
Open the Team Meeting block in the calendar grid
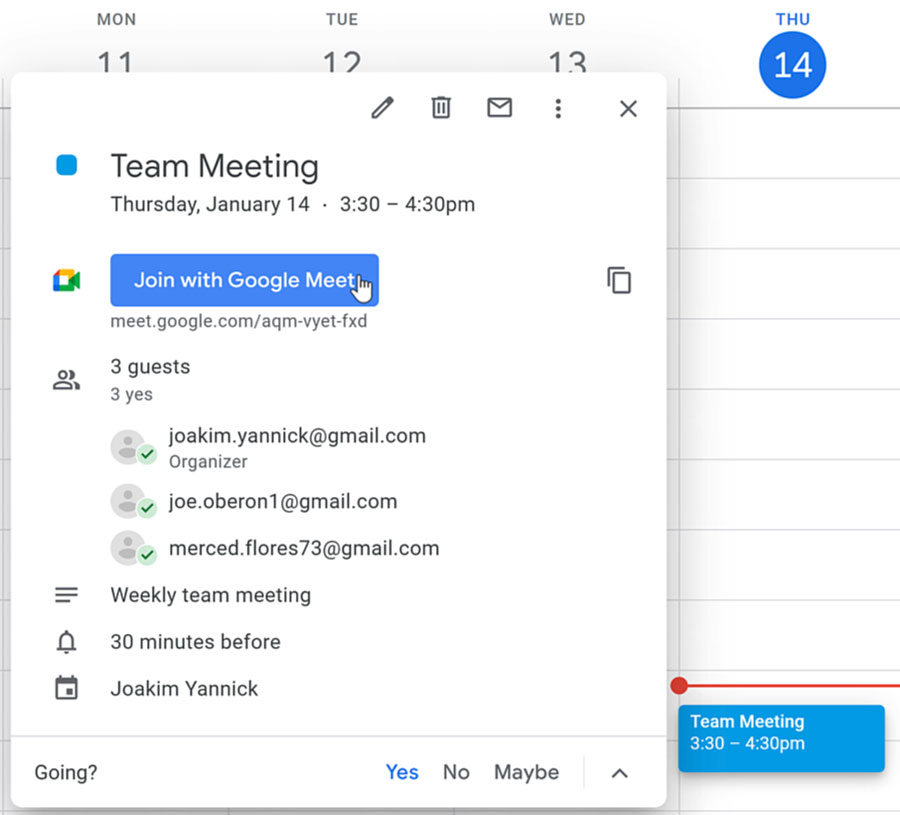pos(781,738)
